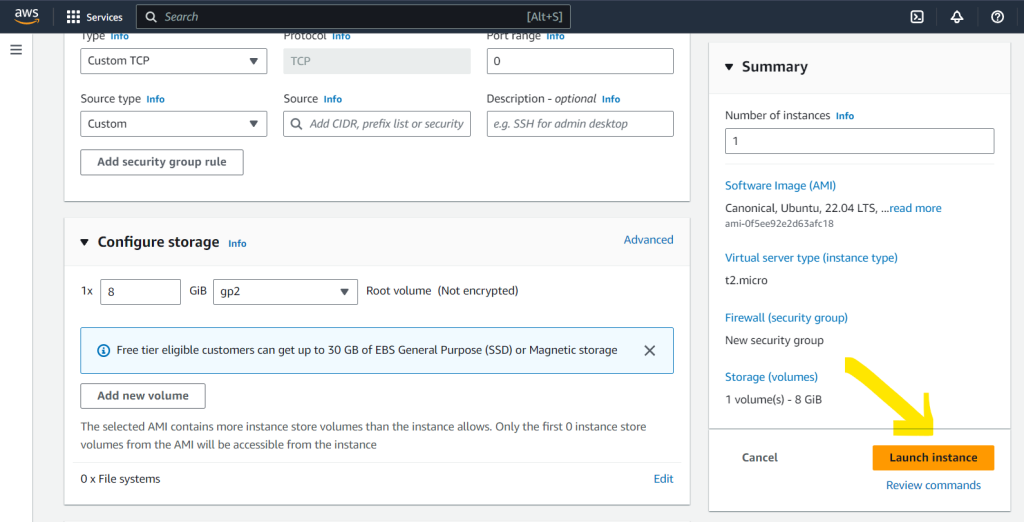Open the Advanced storage settings link
1024x522 pixels.
click(x=648, y=240)
